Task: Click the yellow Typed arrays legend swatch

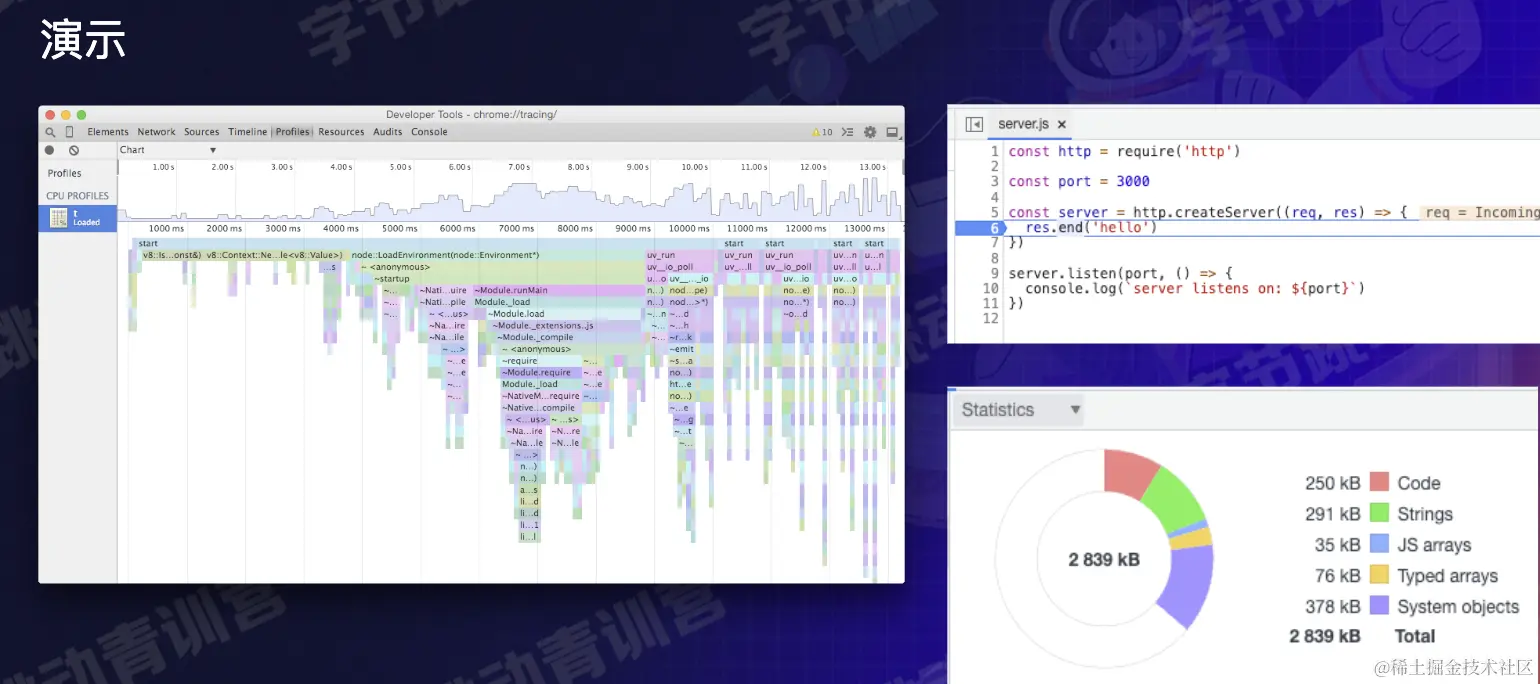Action: [x=1379, y=575]
